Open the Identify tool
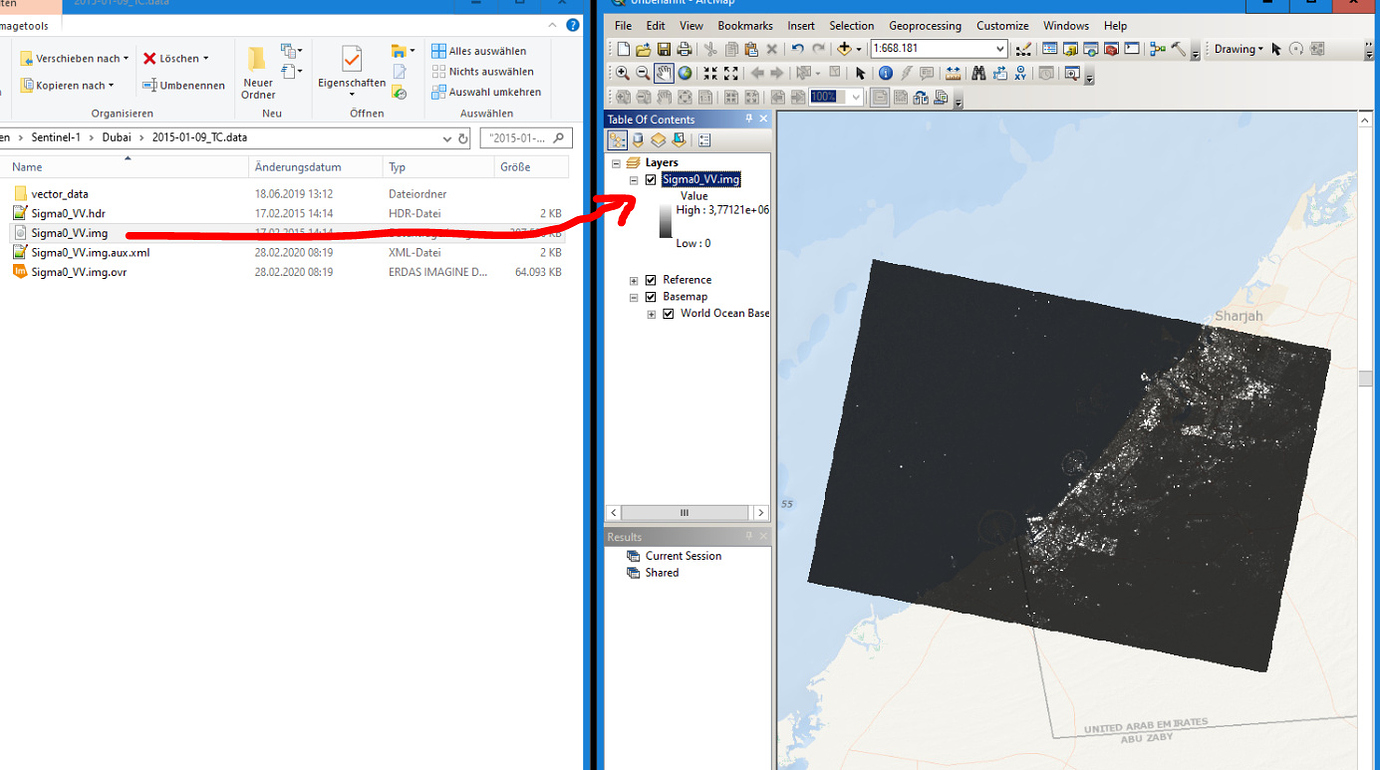Viewport: 1380px width, 770px height. 886,74
